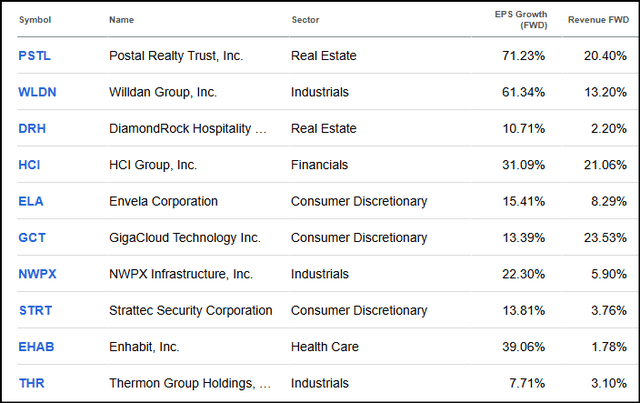Click the Willdan Group, Inc. company name
Image resolution: width=640 pixels, height=403 pixels.
(x=162, y=92)
